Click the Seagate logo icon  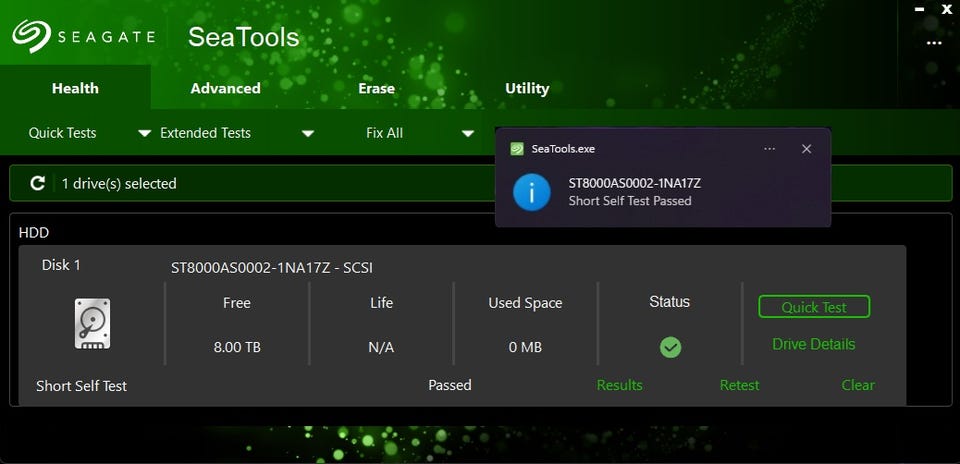coord(31,36)
